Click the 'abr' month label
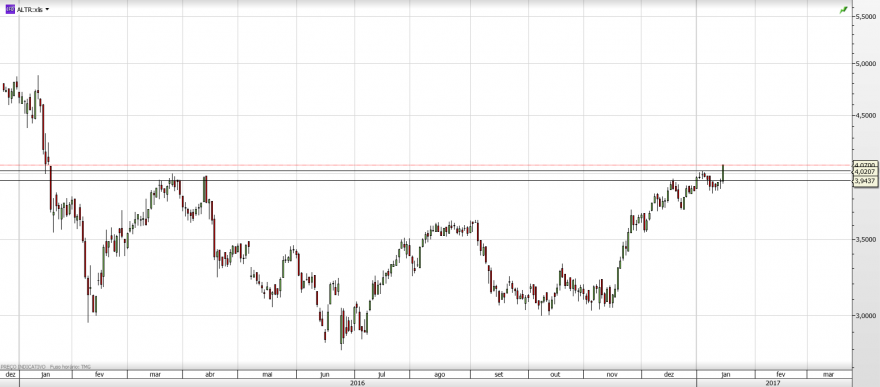Screen dimensions: 880x387 [x=211, y=374]
